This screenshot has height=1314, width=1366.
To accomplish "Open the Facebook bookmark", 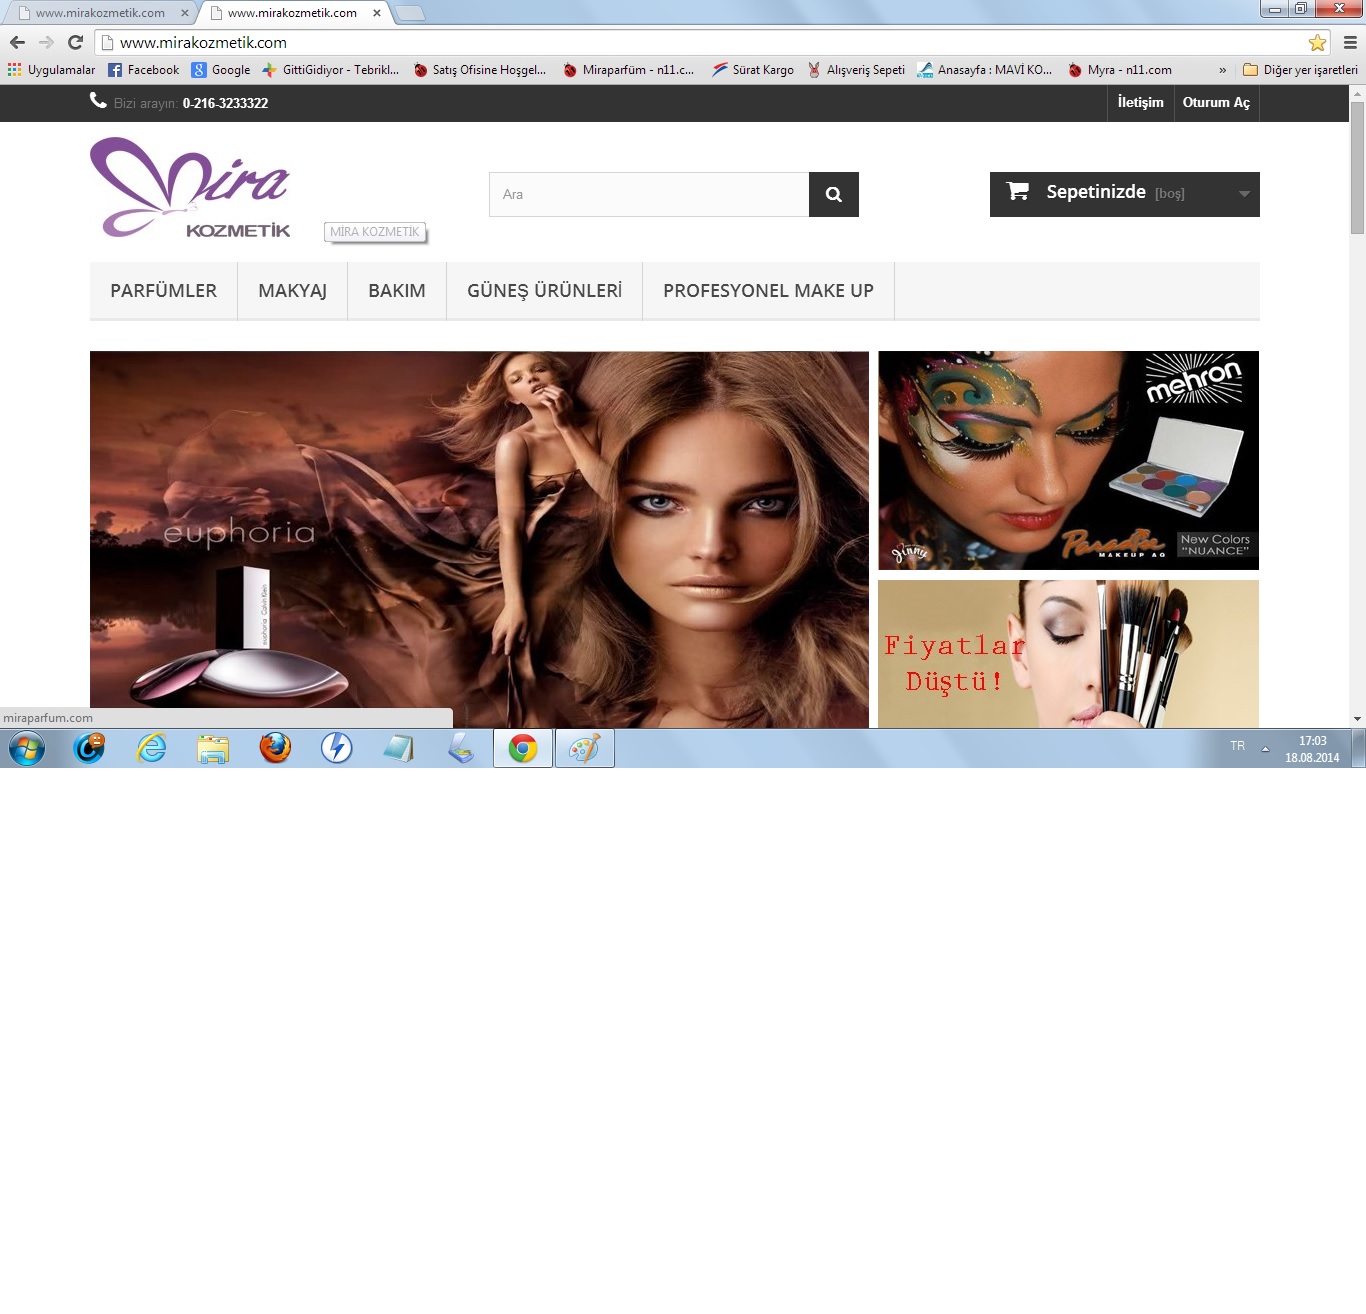I will pyautogui.click(x=144, y=70).
